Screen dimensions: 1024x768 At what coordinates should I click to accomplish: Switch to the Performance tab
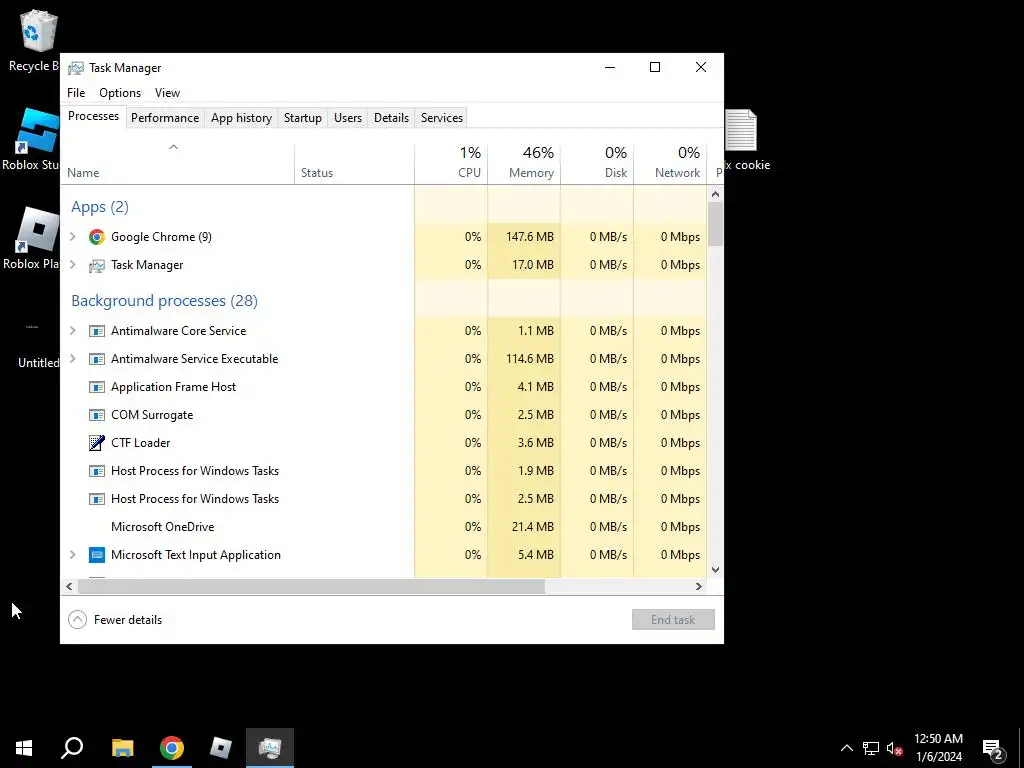tap(165, 118)
